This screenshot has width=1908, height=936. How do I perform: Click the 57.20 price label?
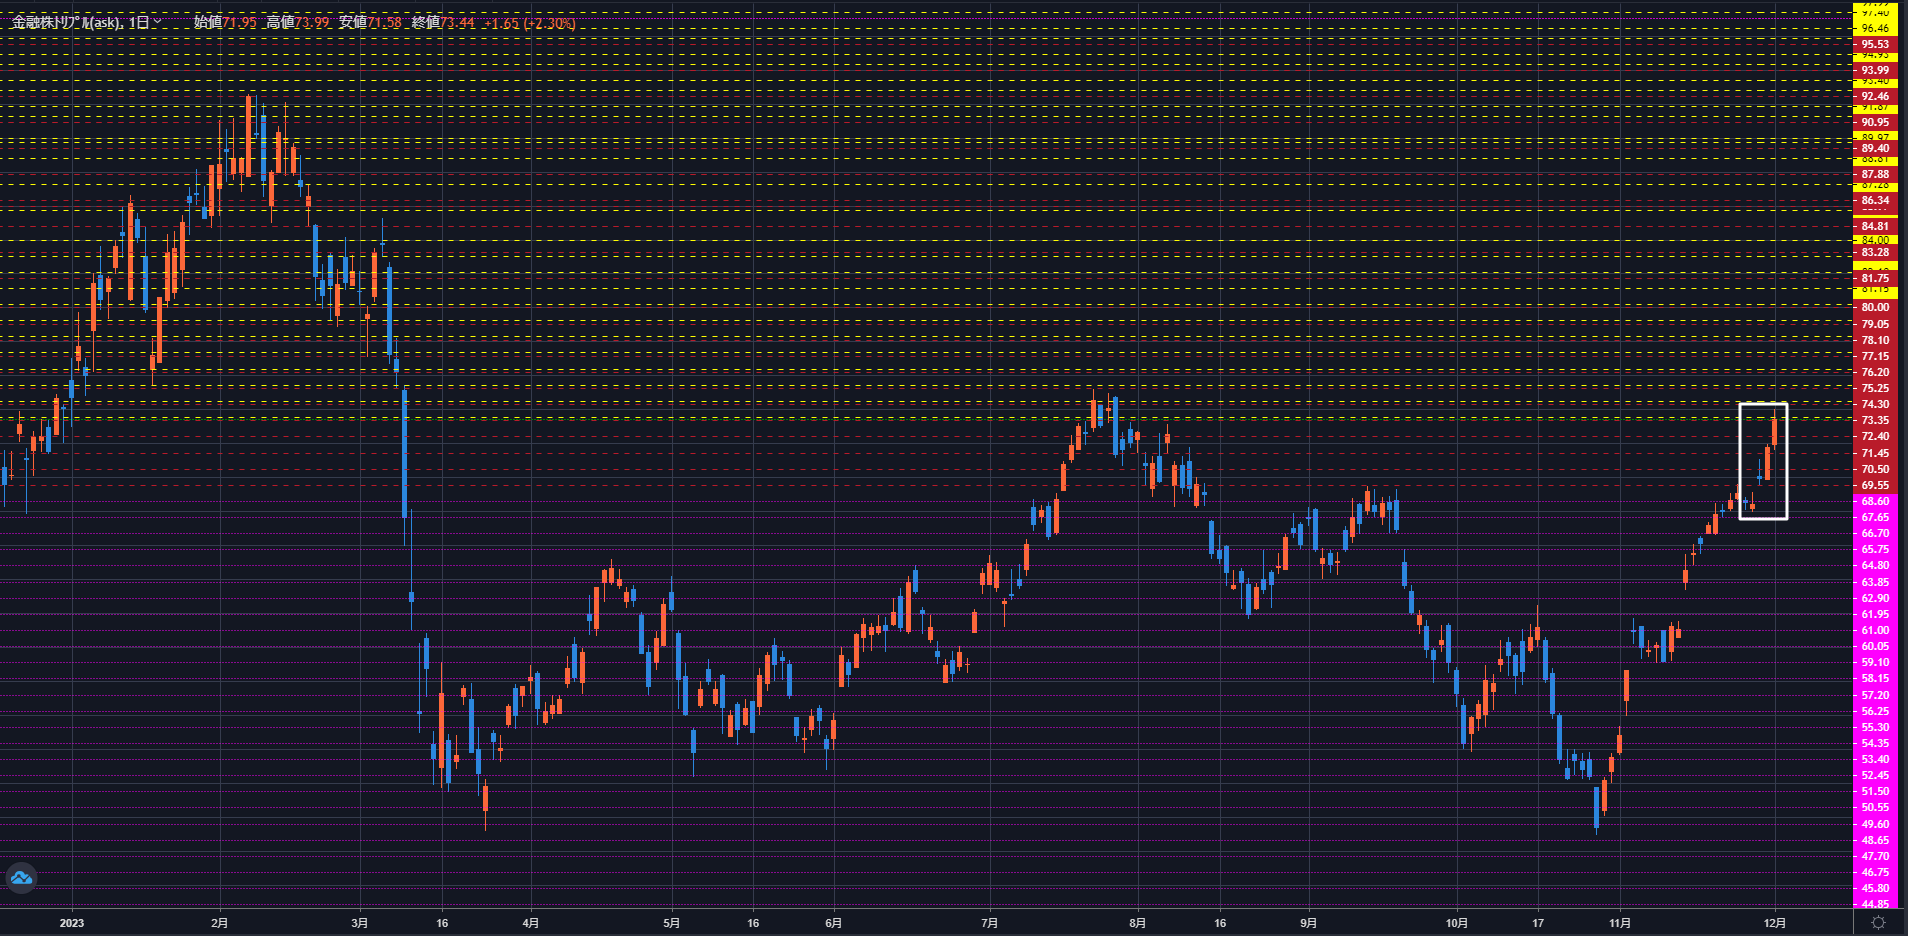[1875, 695]
